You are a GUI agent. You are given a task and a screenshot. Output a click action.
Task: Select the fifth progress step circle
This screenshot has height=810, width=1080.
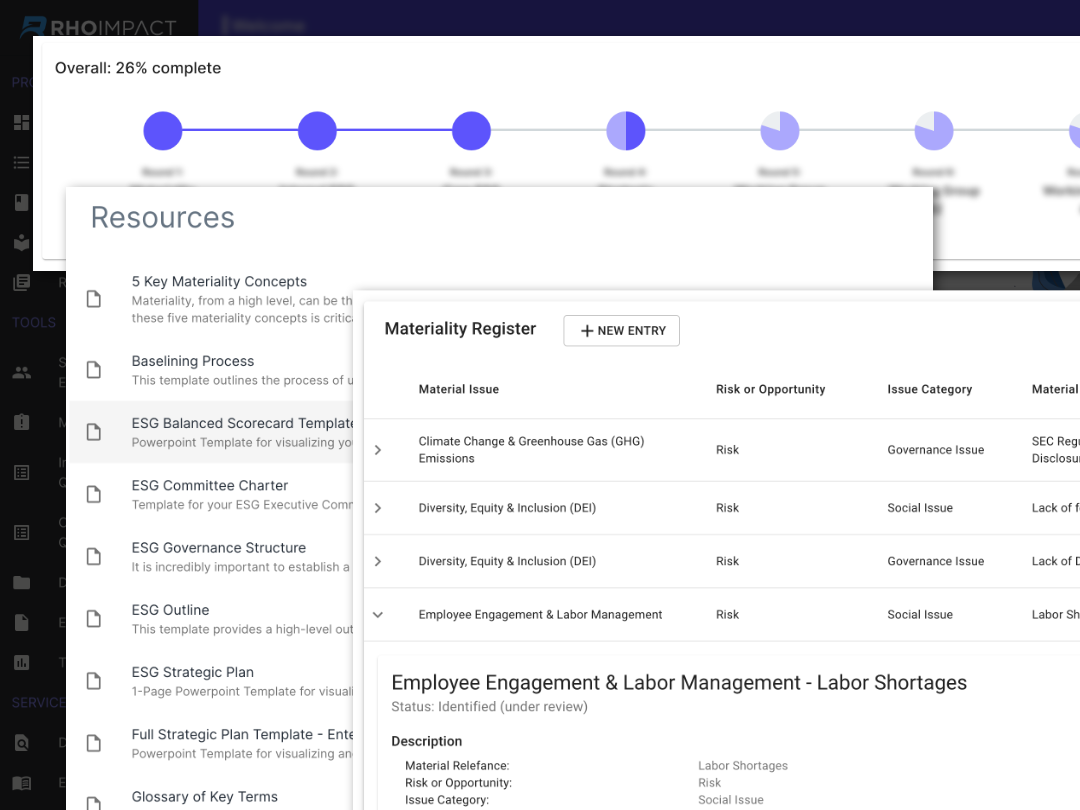click(780, 130)
